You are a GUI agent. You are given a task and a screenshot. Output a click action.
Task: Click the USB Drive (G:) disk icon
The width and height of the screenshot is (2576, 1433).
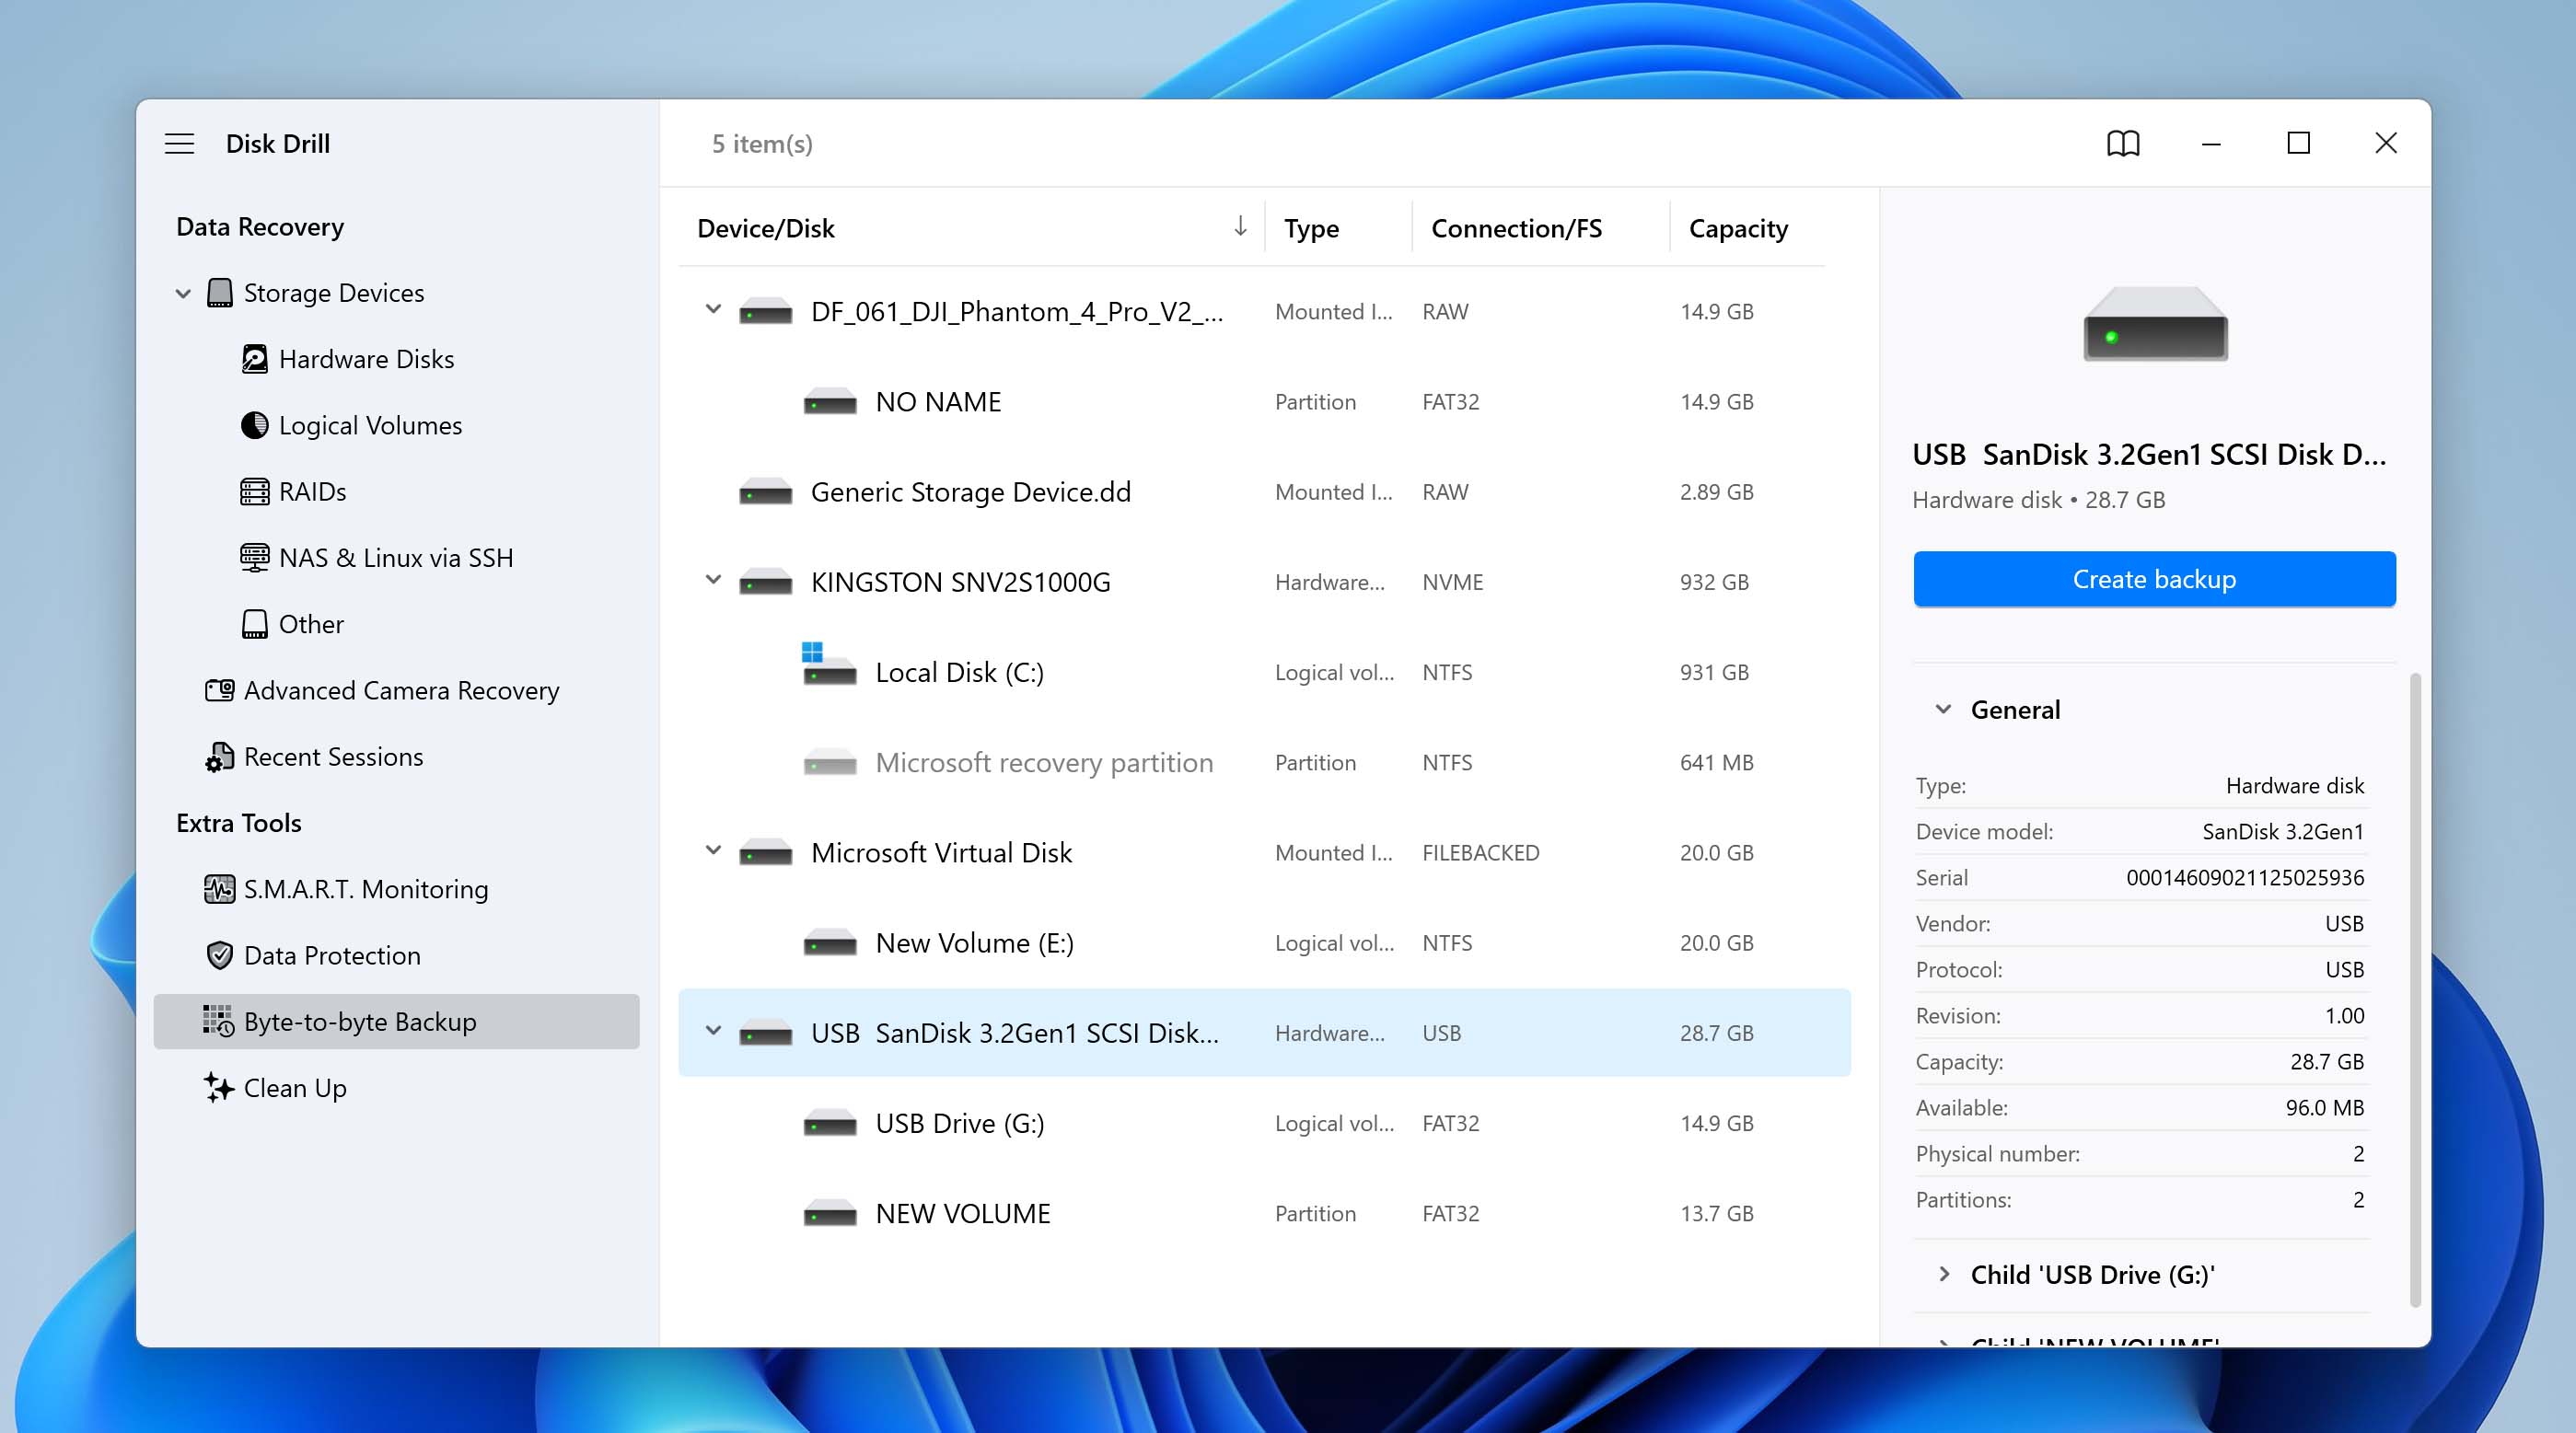(830, 1123)
